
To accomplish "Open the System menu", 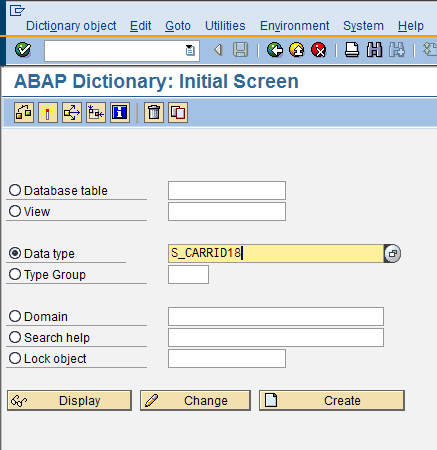I will click(364, 26).
